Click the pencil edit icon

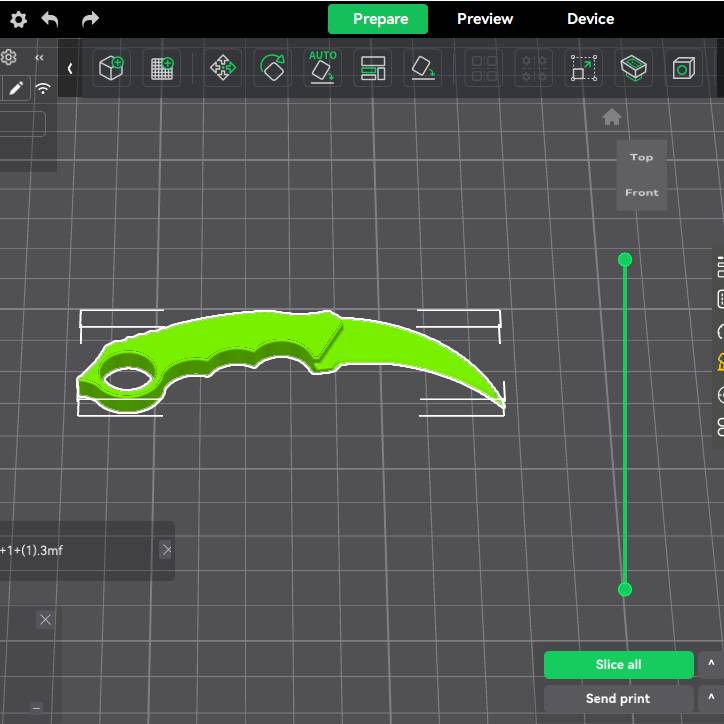click(16, 88)
